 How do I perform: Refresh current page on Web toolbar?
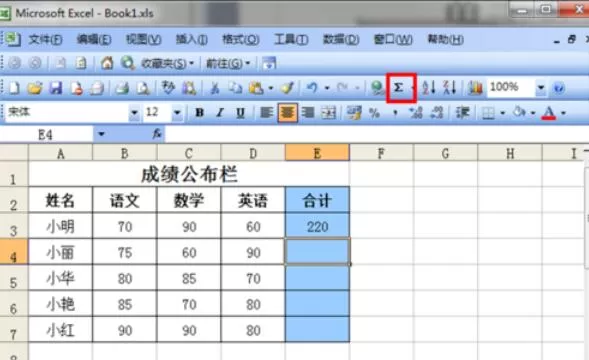81,63
